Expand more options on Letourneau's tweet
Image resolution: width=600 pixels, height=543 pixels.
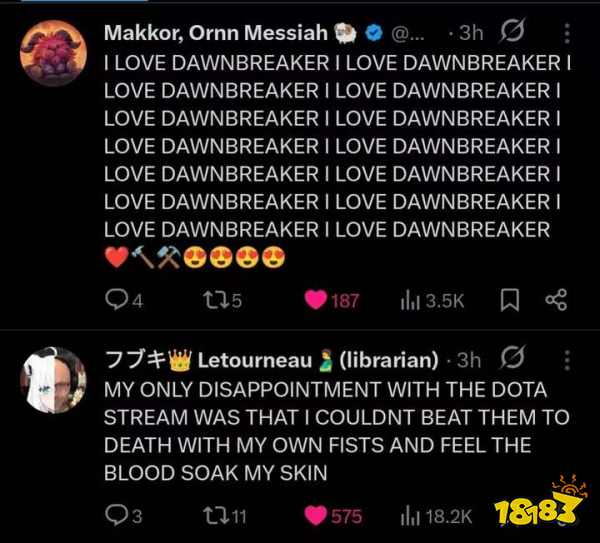[x=567, y=360]
